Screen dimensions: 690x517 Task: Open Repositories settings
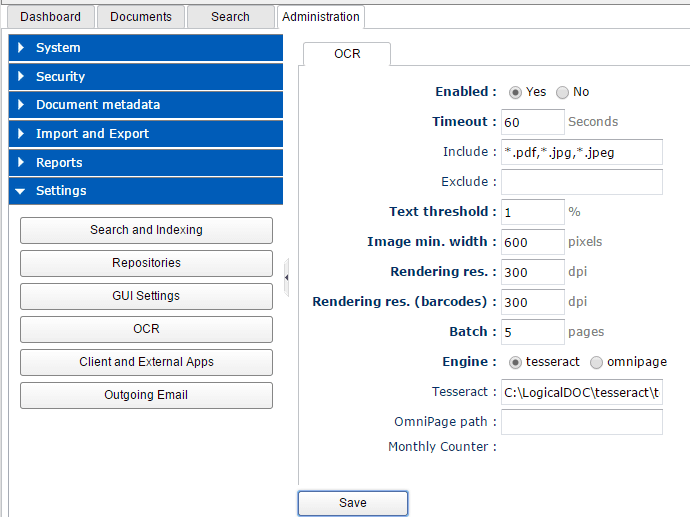pos(146,263)
